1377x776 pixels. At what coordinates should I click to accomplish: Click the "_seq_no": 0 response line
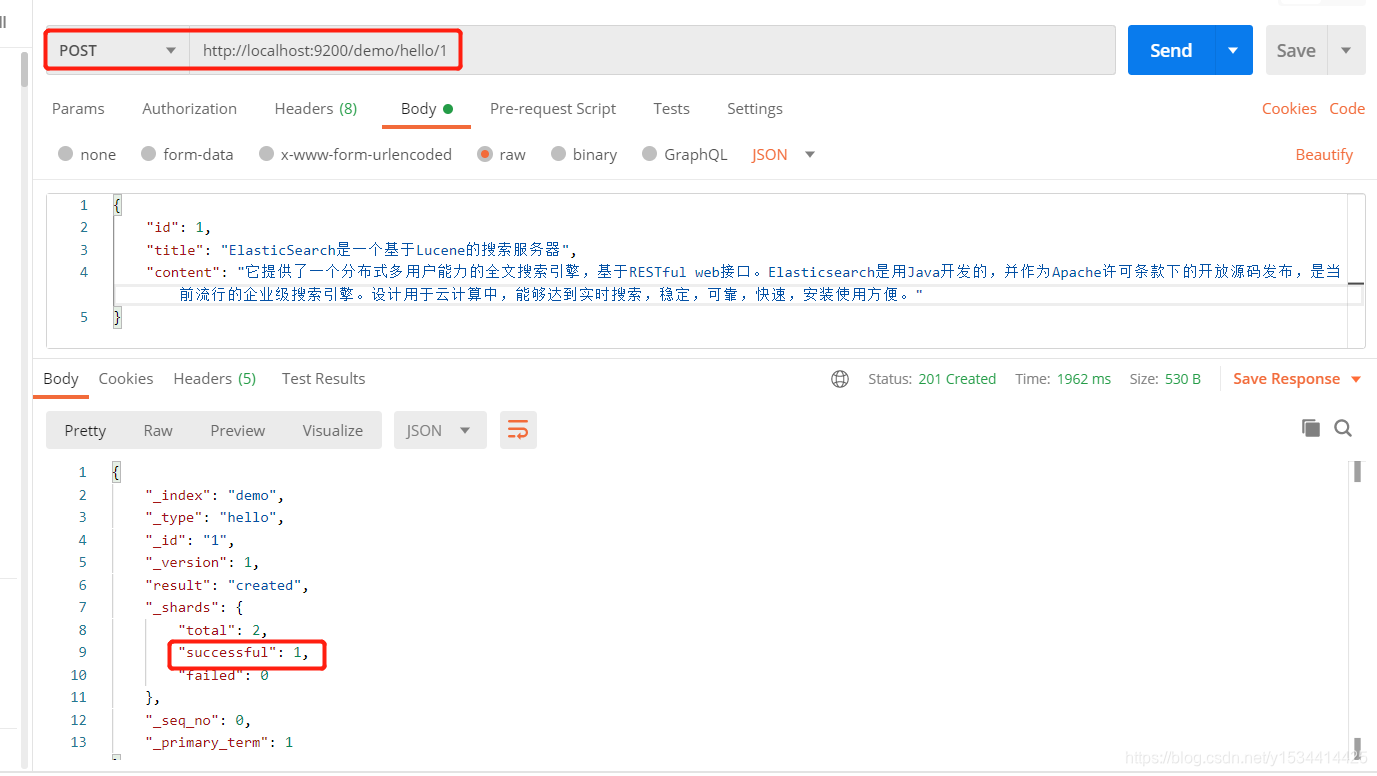pos(198,720)
